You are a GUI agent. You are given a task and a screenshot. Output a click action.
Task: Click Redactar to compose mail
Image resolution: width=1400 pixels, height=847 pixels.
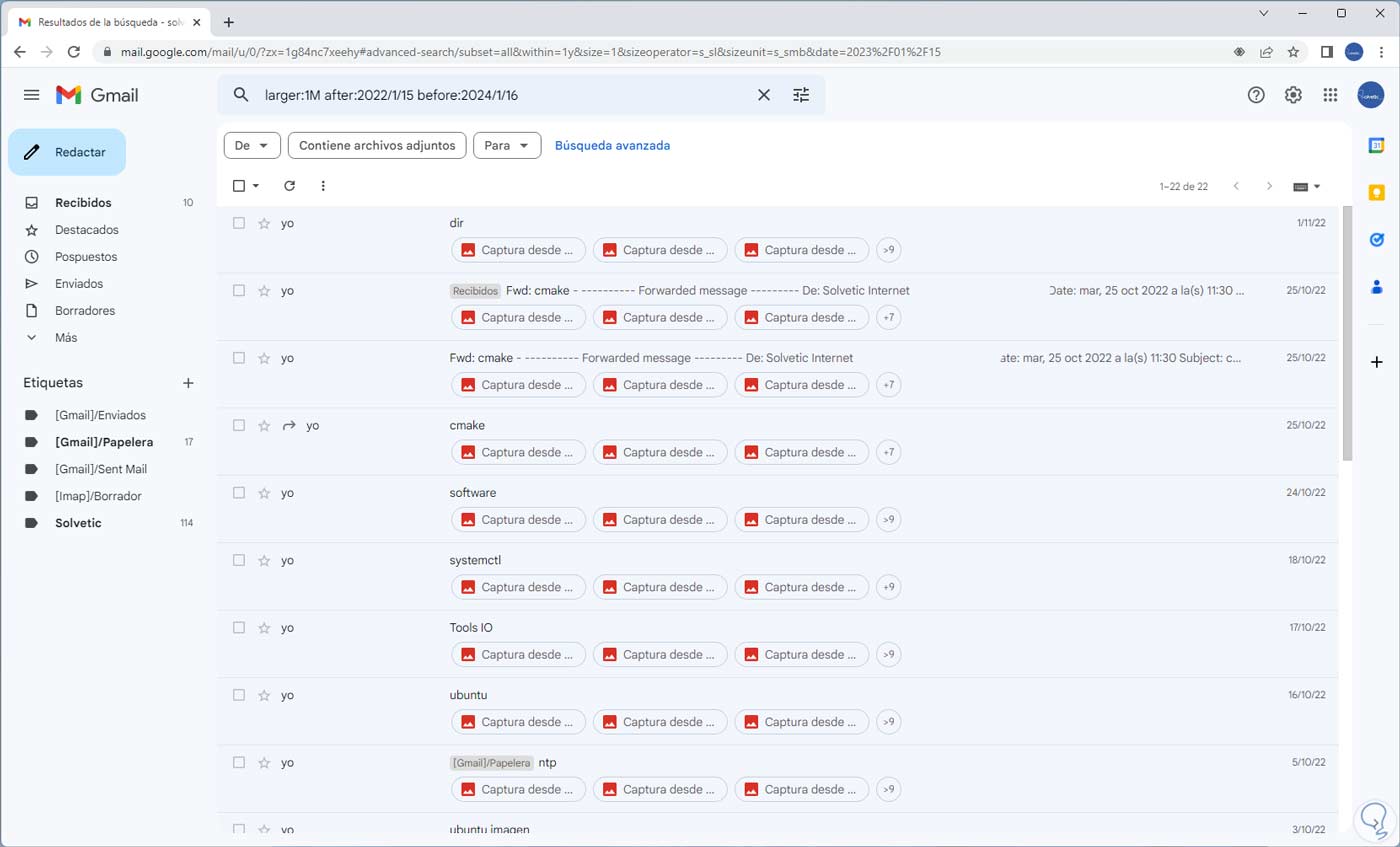point(67,152)
